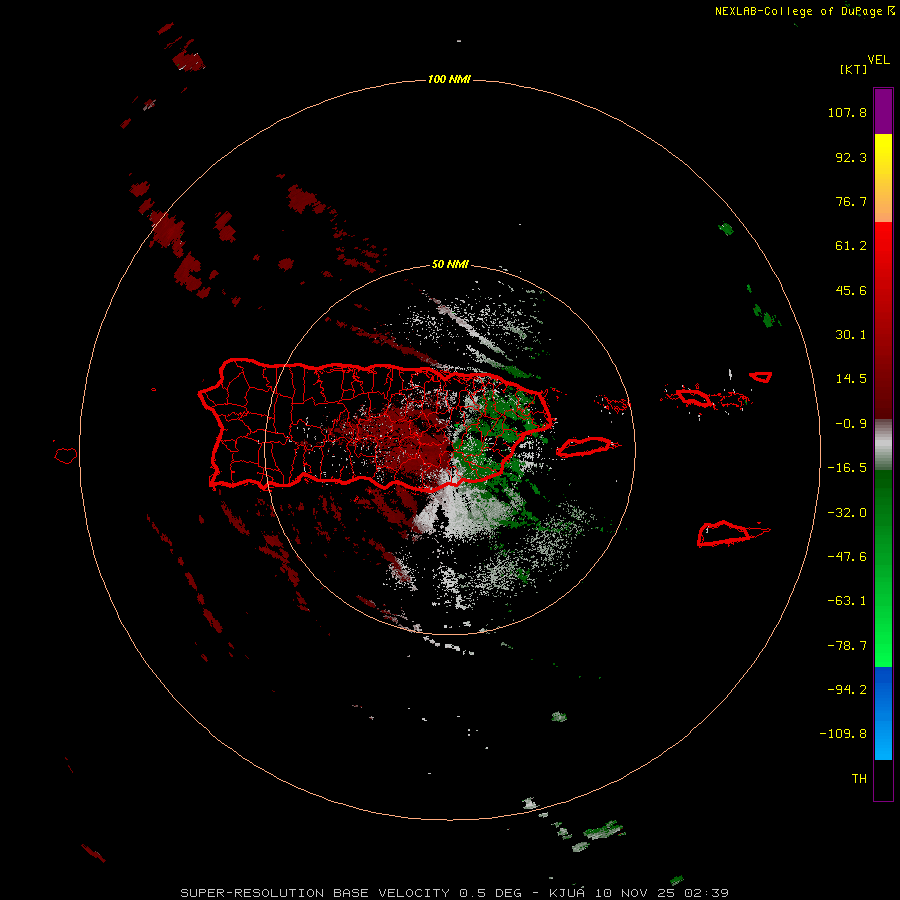Viewport: 900px width, 900px height.
Task: Pick the gray segment of the color bar
Action: tap(883, 445)
